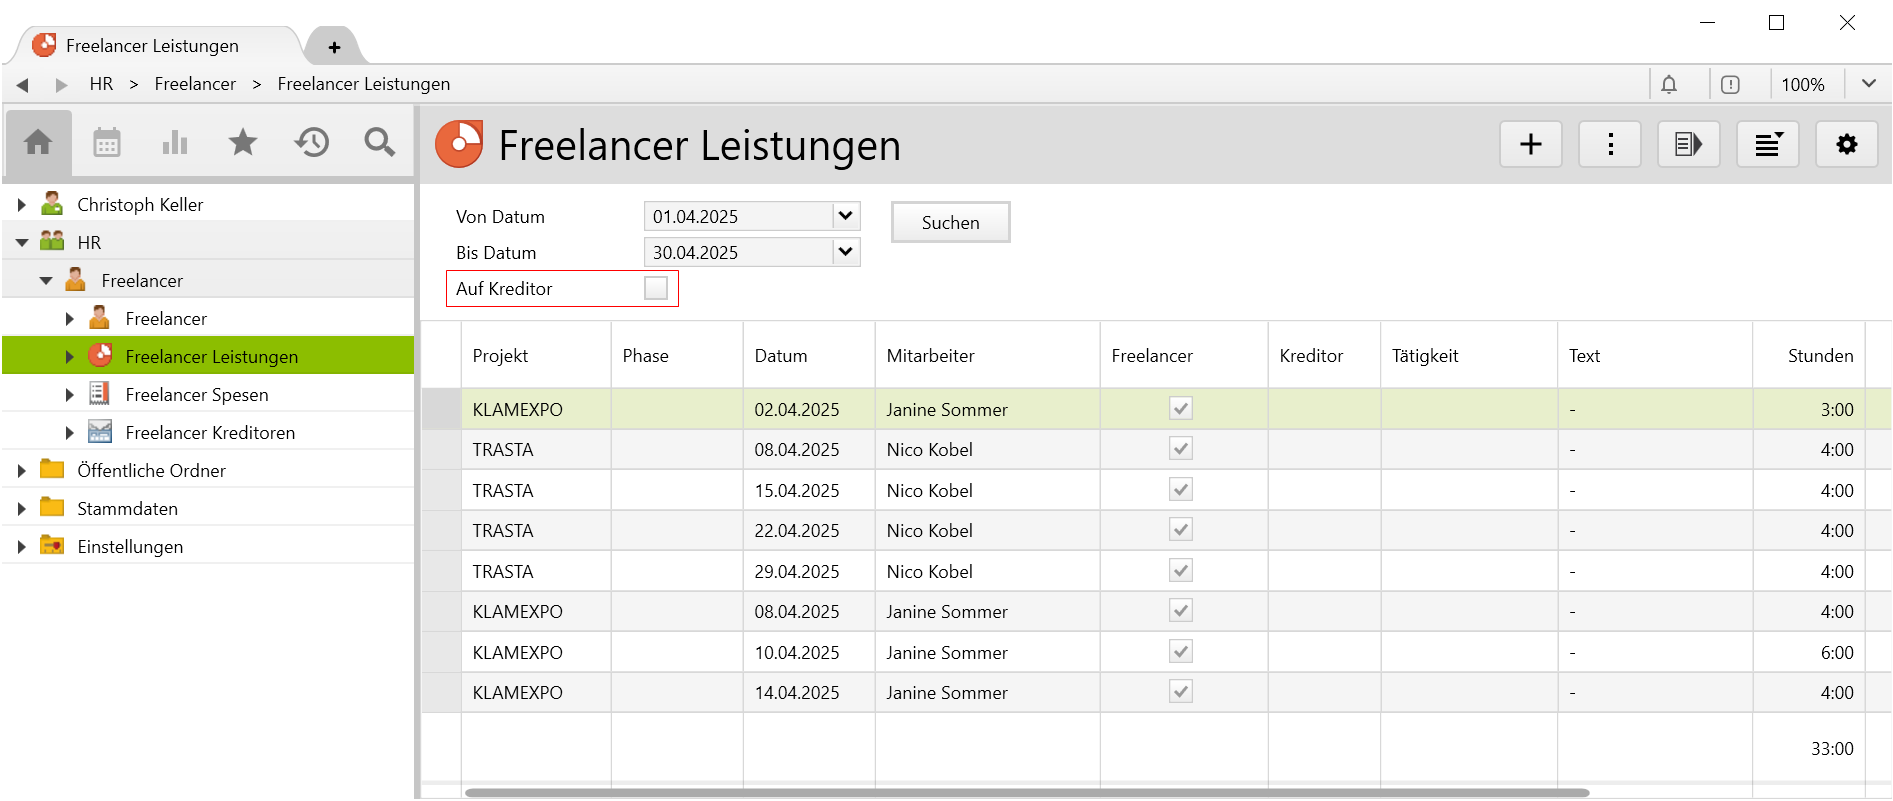Screen dimensions: 1893x801
Task: Expand the Christoph Keller tree node
Action: point(22,205)
